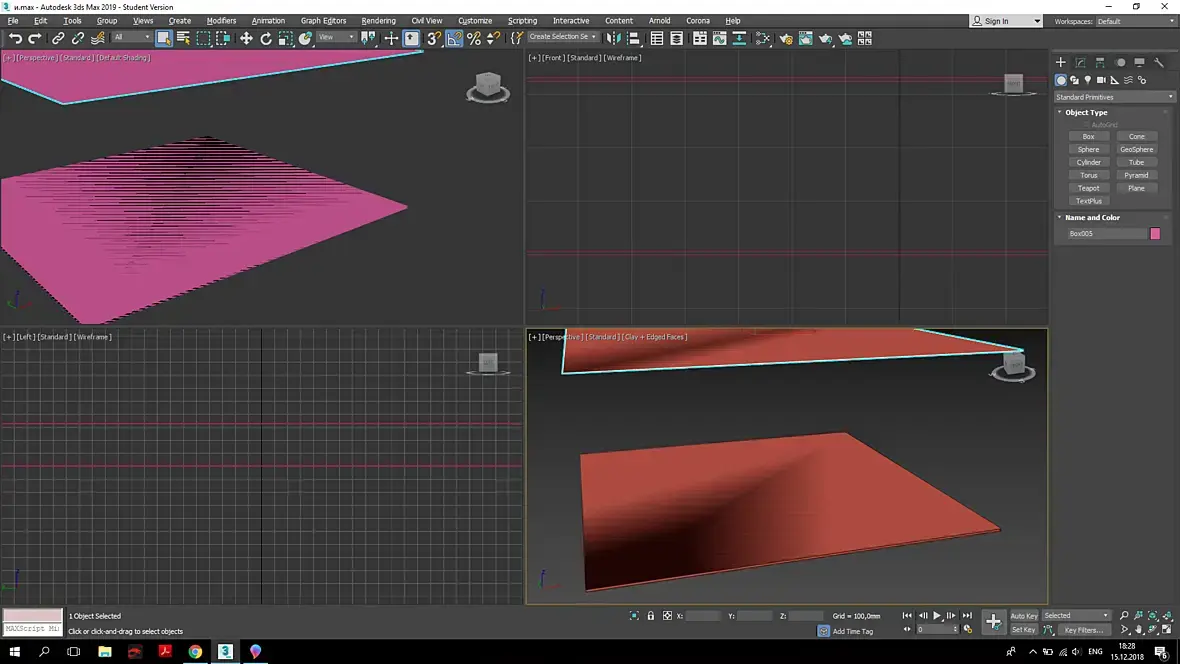Click the Key Filters button

coord(1083,630)
